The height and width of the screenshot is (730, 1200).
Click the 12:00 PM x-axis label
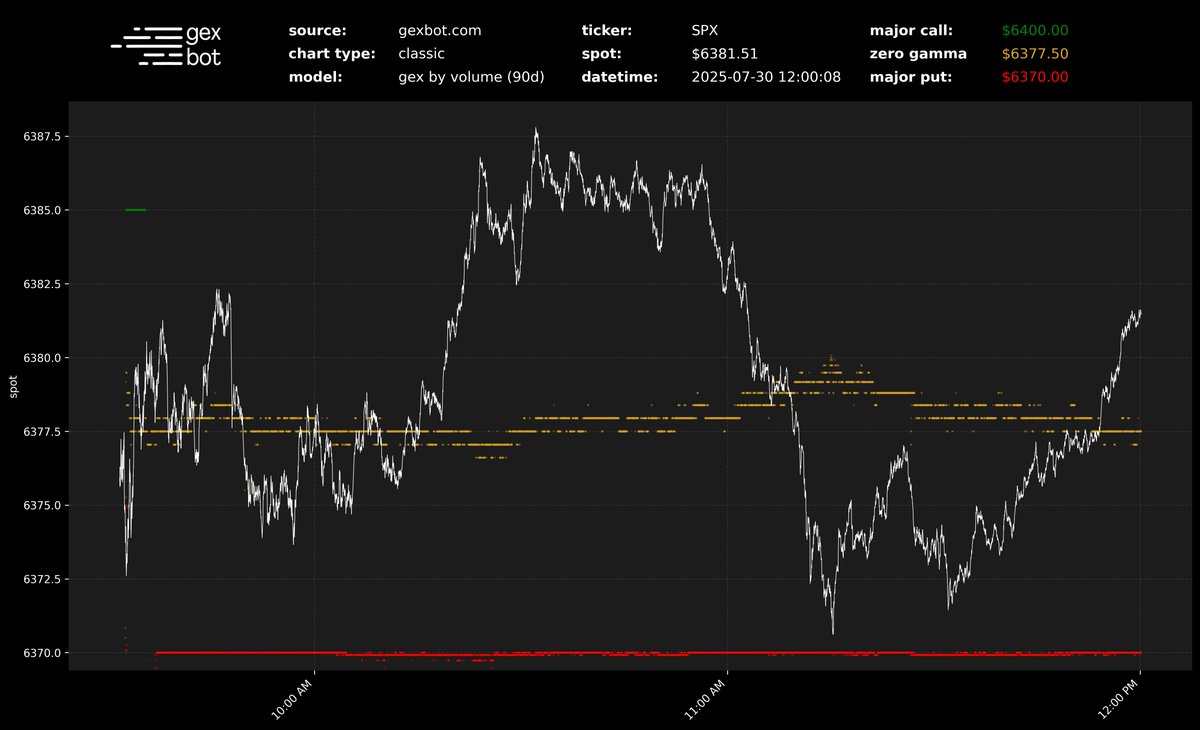[x=1119, y=697]
